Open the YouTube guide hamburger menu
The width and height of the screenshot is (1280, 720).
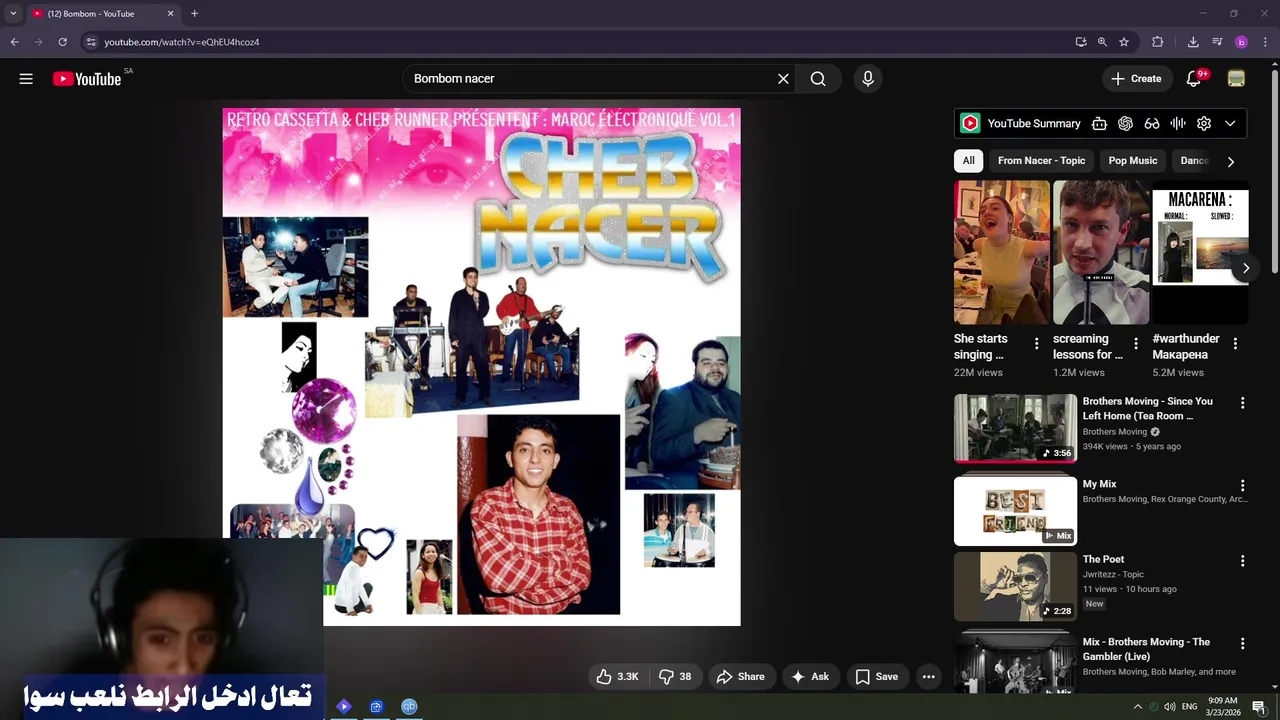pos(26,79)
